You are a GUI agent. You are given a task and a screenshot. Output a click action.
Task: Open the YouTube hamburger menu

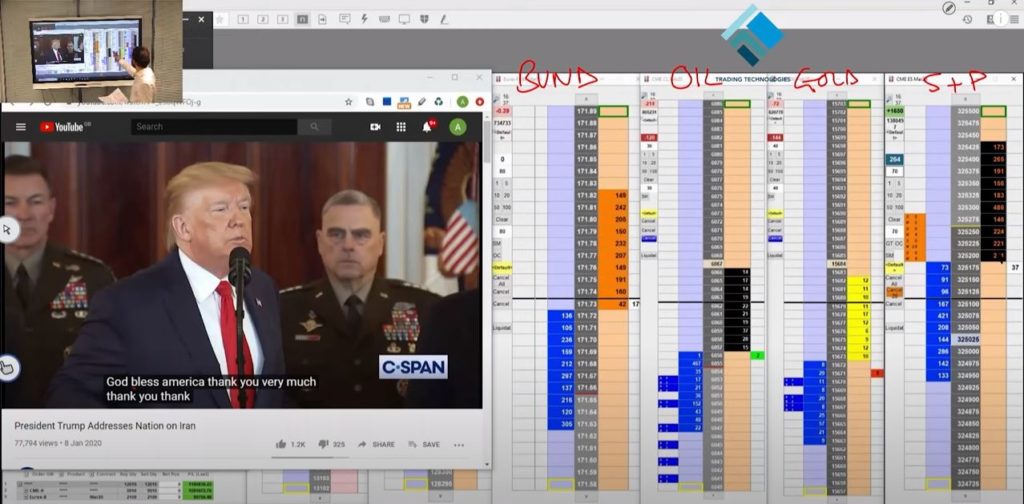coord(18,127)
